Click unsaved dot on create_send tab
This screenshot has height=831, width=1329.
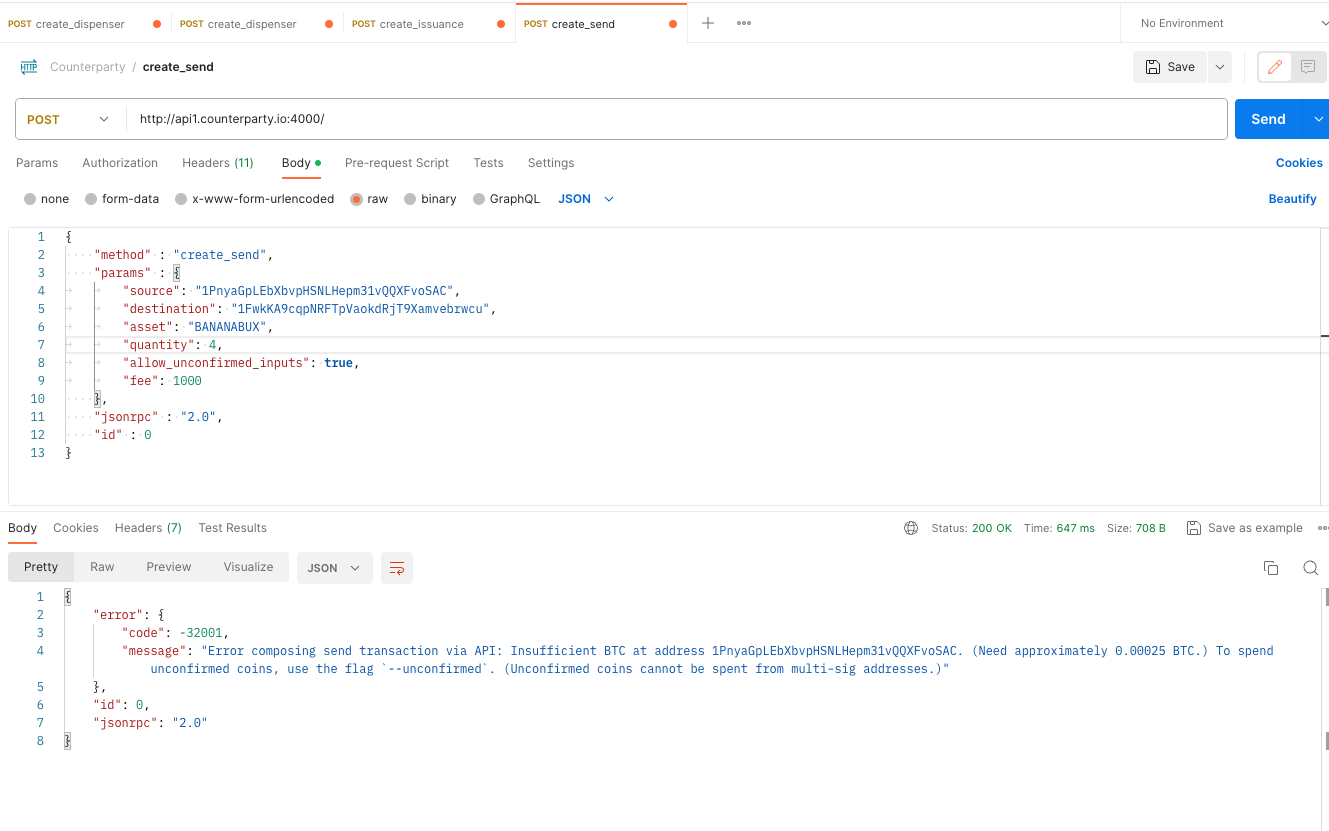[x=673, y=24]
